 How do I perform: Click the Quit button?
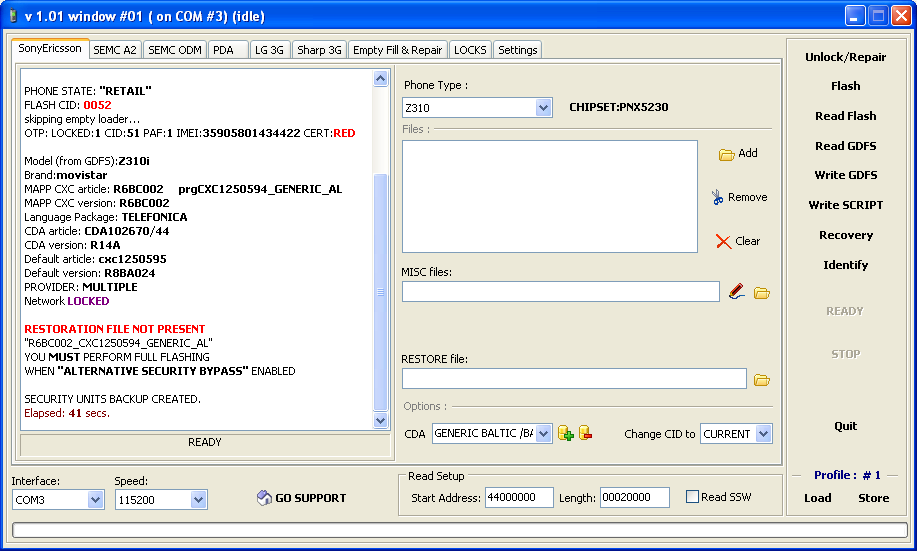click(846, 426)
